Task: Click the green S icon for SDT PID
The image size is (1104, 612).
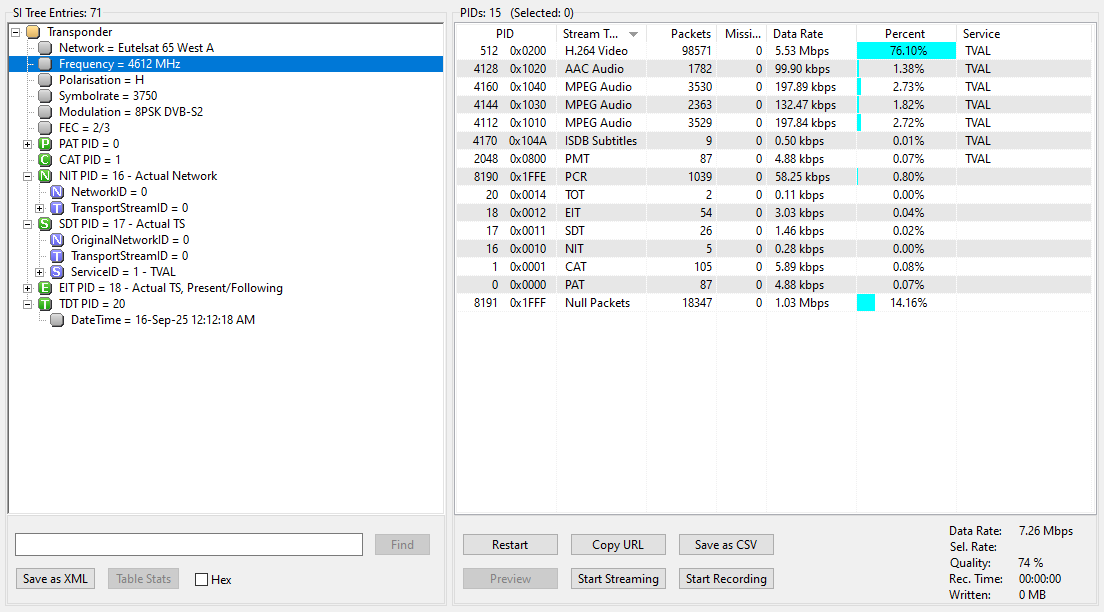Action: pyautogui.click(x=45, y=224)
